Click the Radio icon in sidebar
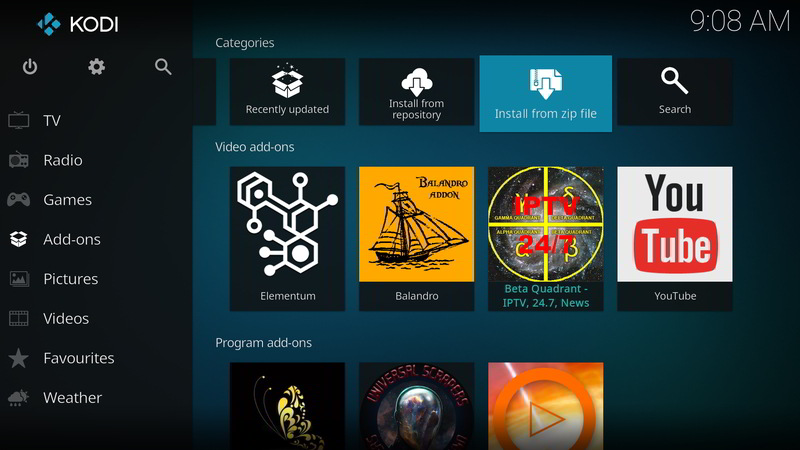The height and width of the screenshot is (450, 800). [x=19, y=160]
